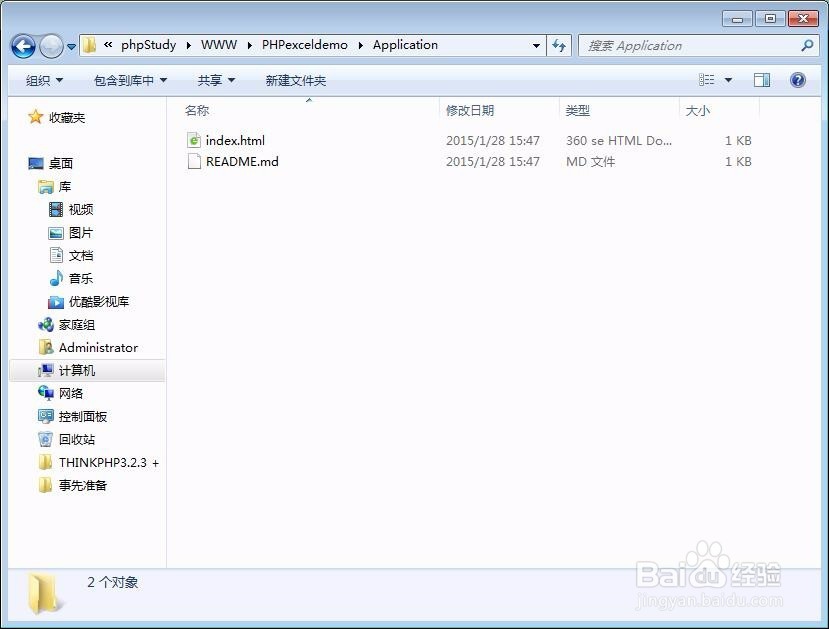The image size is (829, 629).
Task: Click the back navigation arrow
Action: point(22,46)
